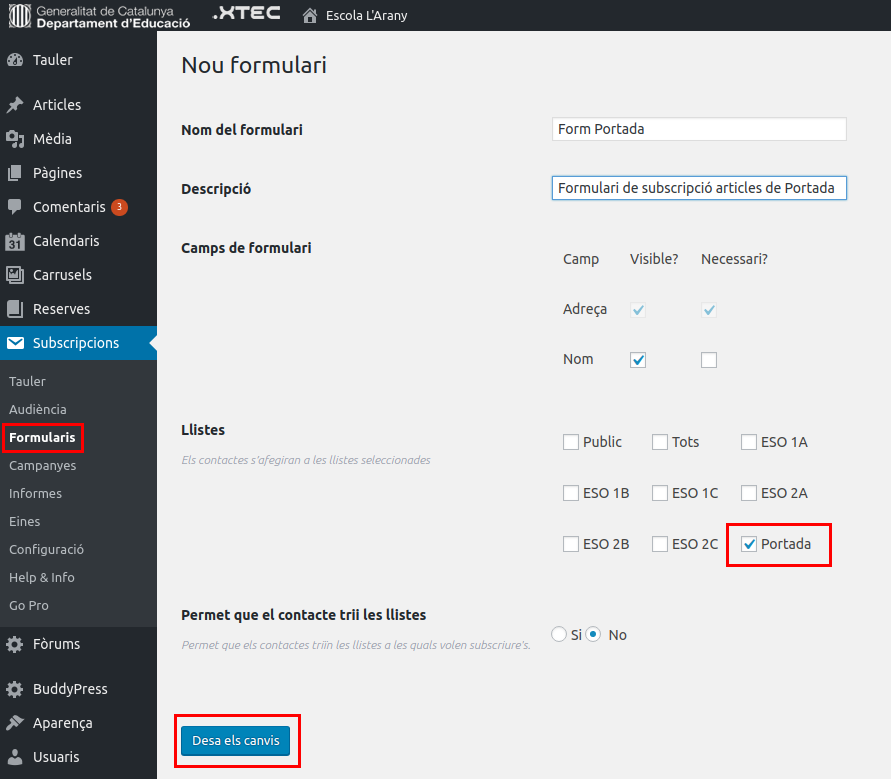
Task: Click the Desa els canvis button
Action: coord(236,741)
